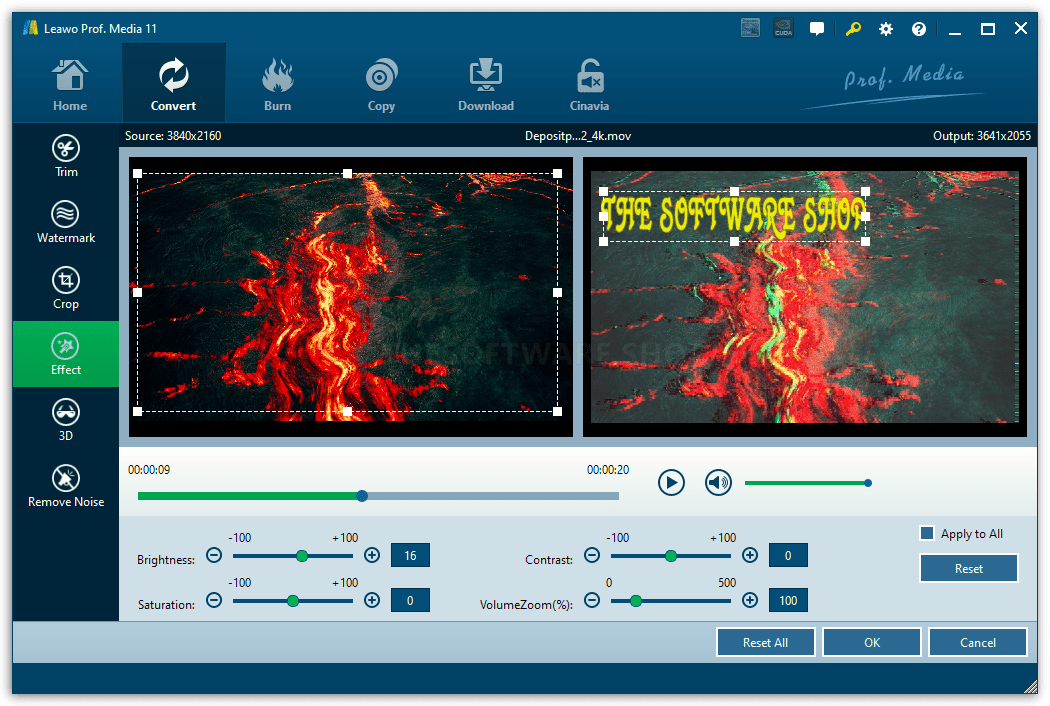Viewport: 1050px width, 706px height.
Task: Click the Depositp...2_4k.mov file name
Action: [578, 136]
